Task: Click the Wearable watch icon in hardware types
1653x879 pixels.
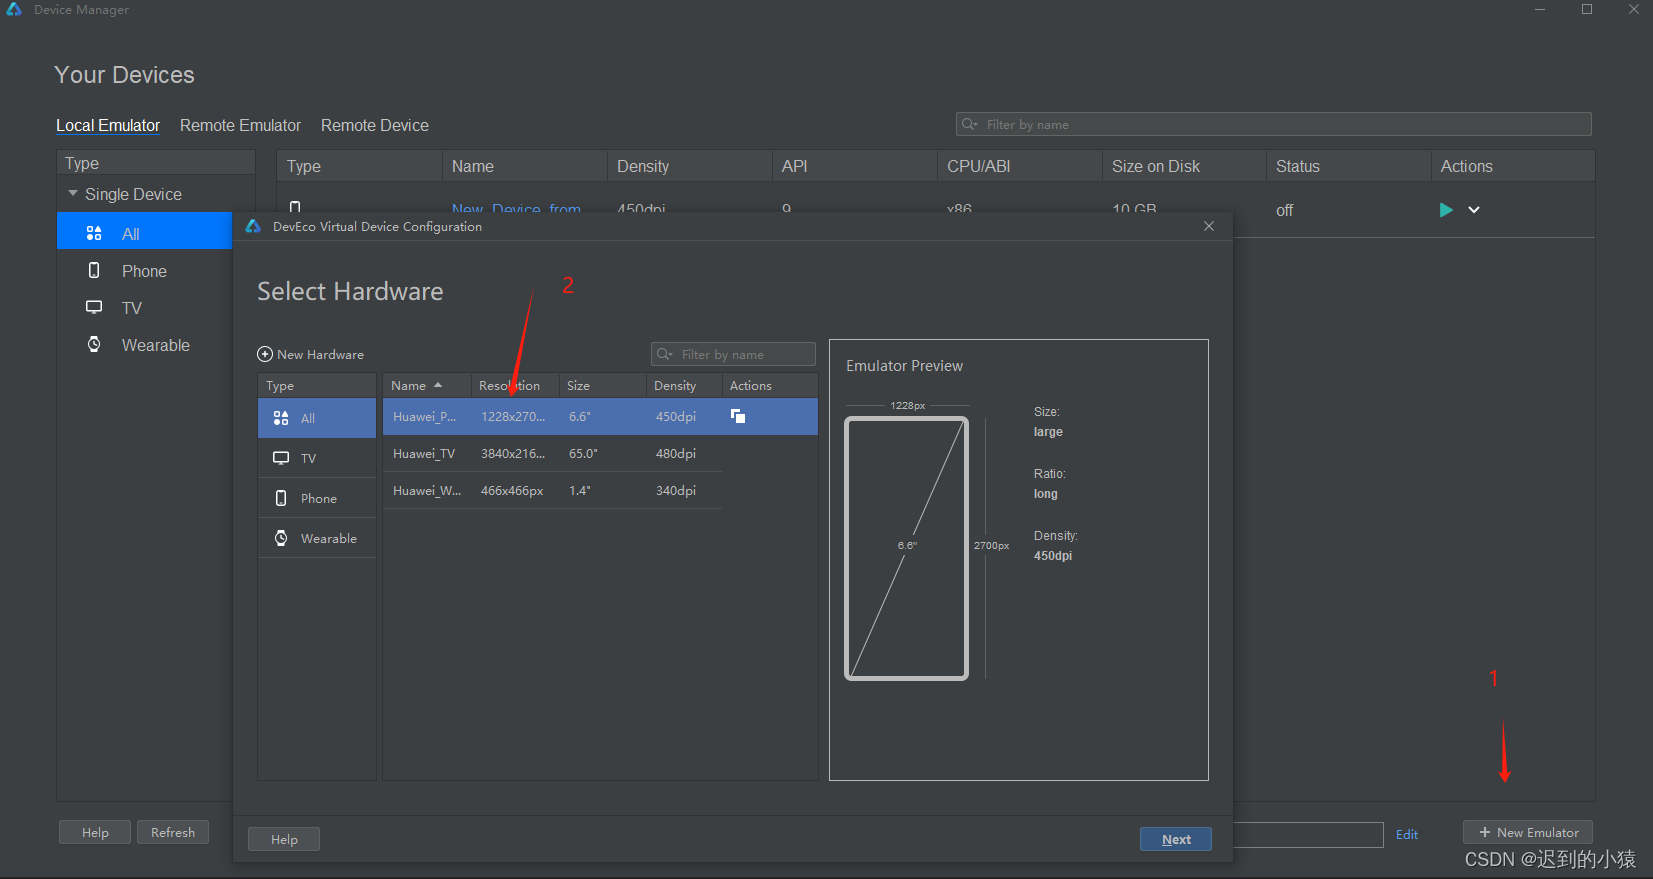Action: click(281, 538)
